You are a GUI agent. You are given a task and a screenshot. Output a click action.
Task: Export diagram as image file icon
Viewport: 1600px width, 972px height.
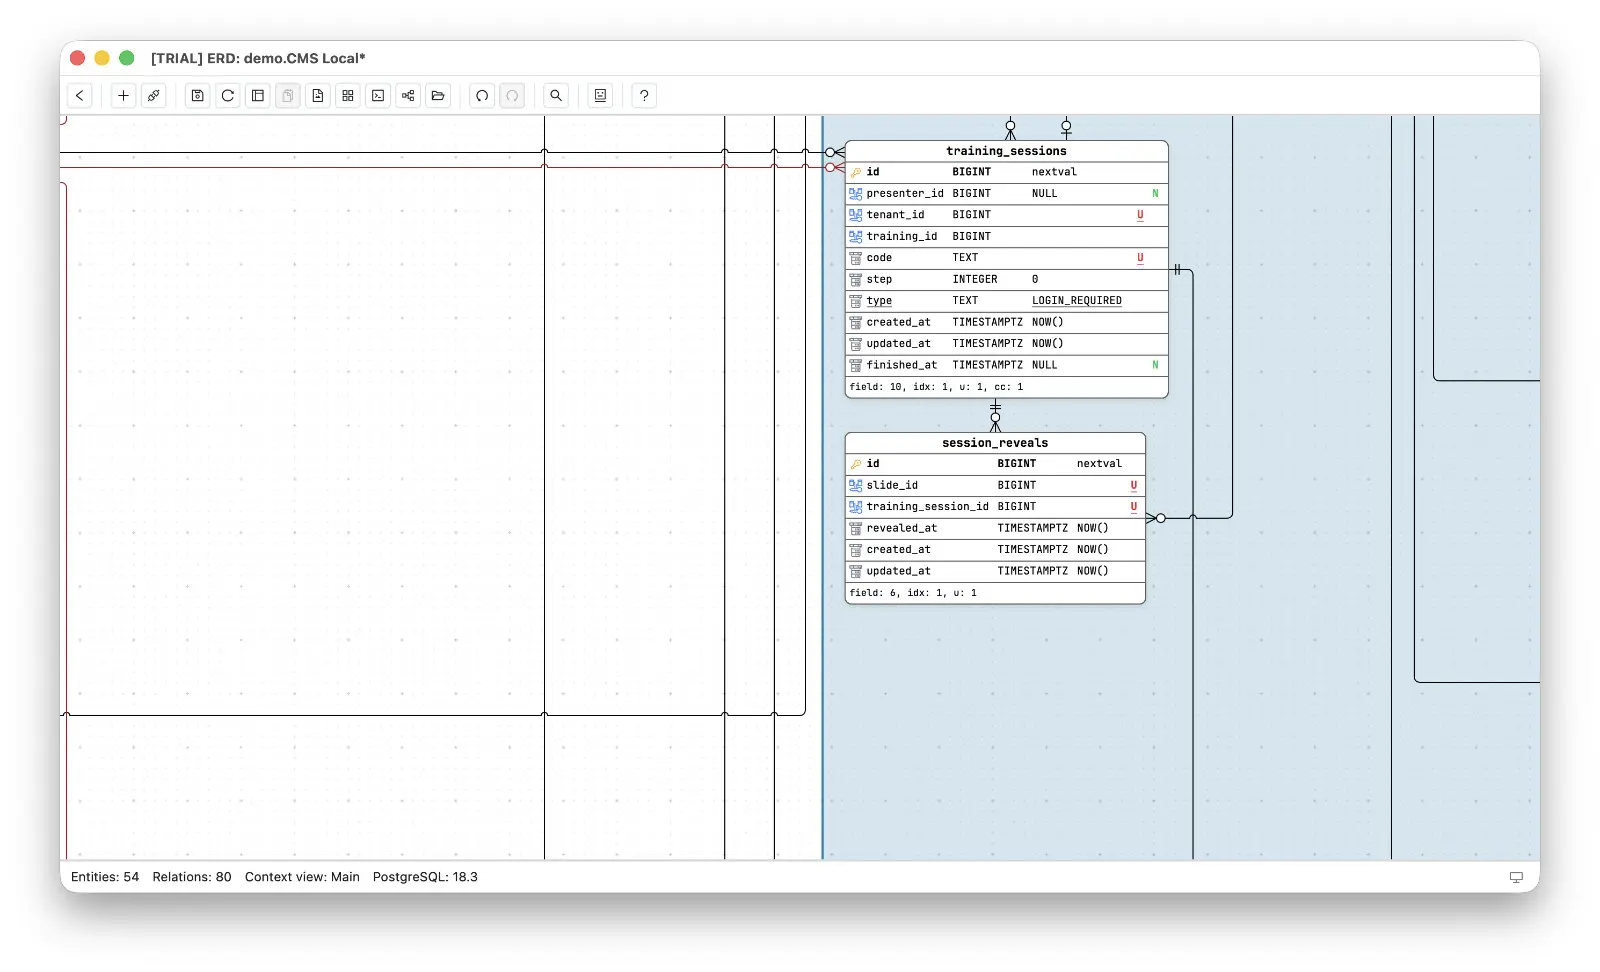point(318,96)
